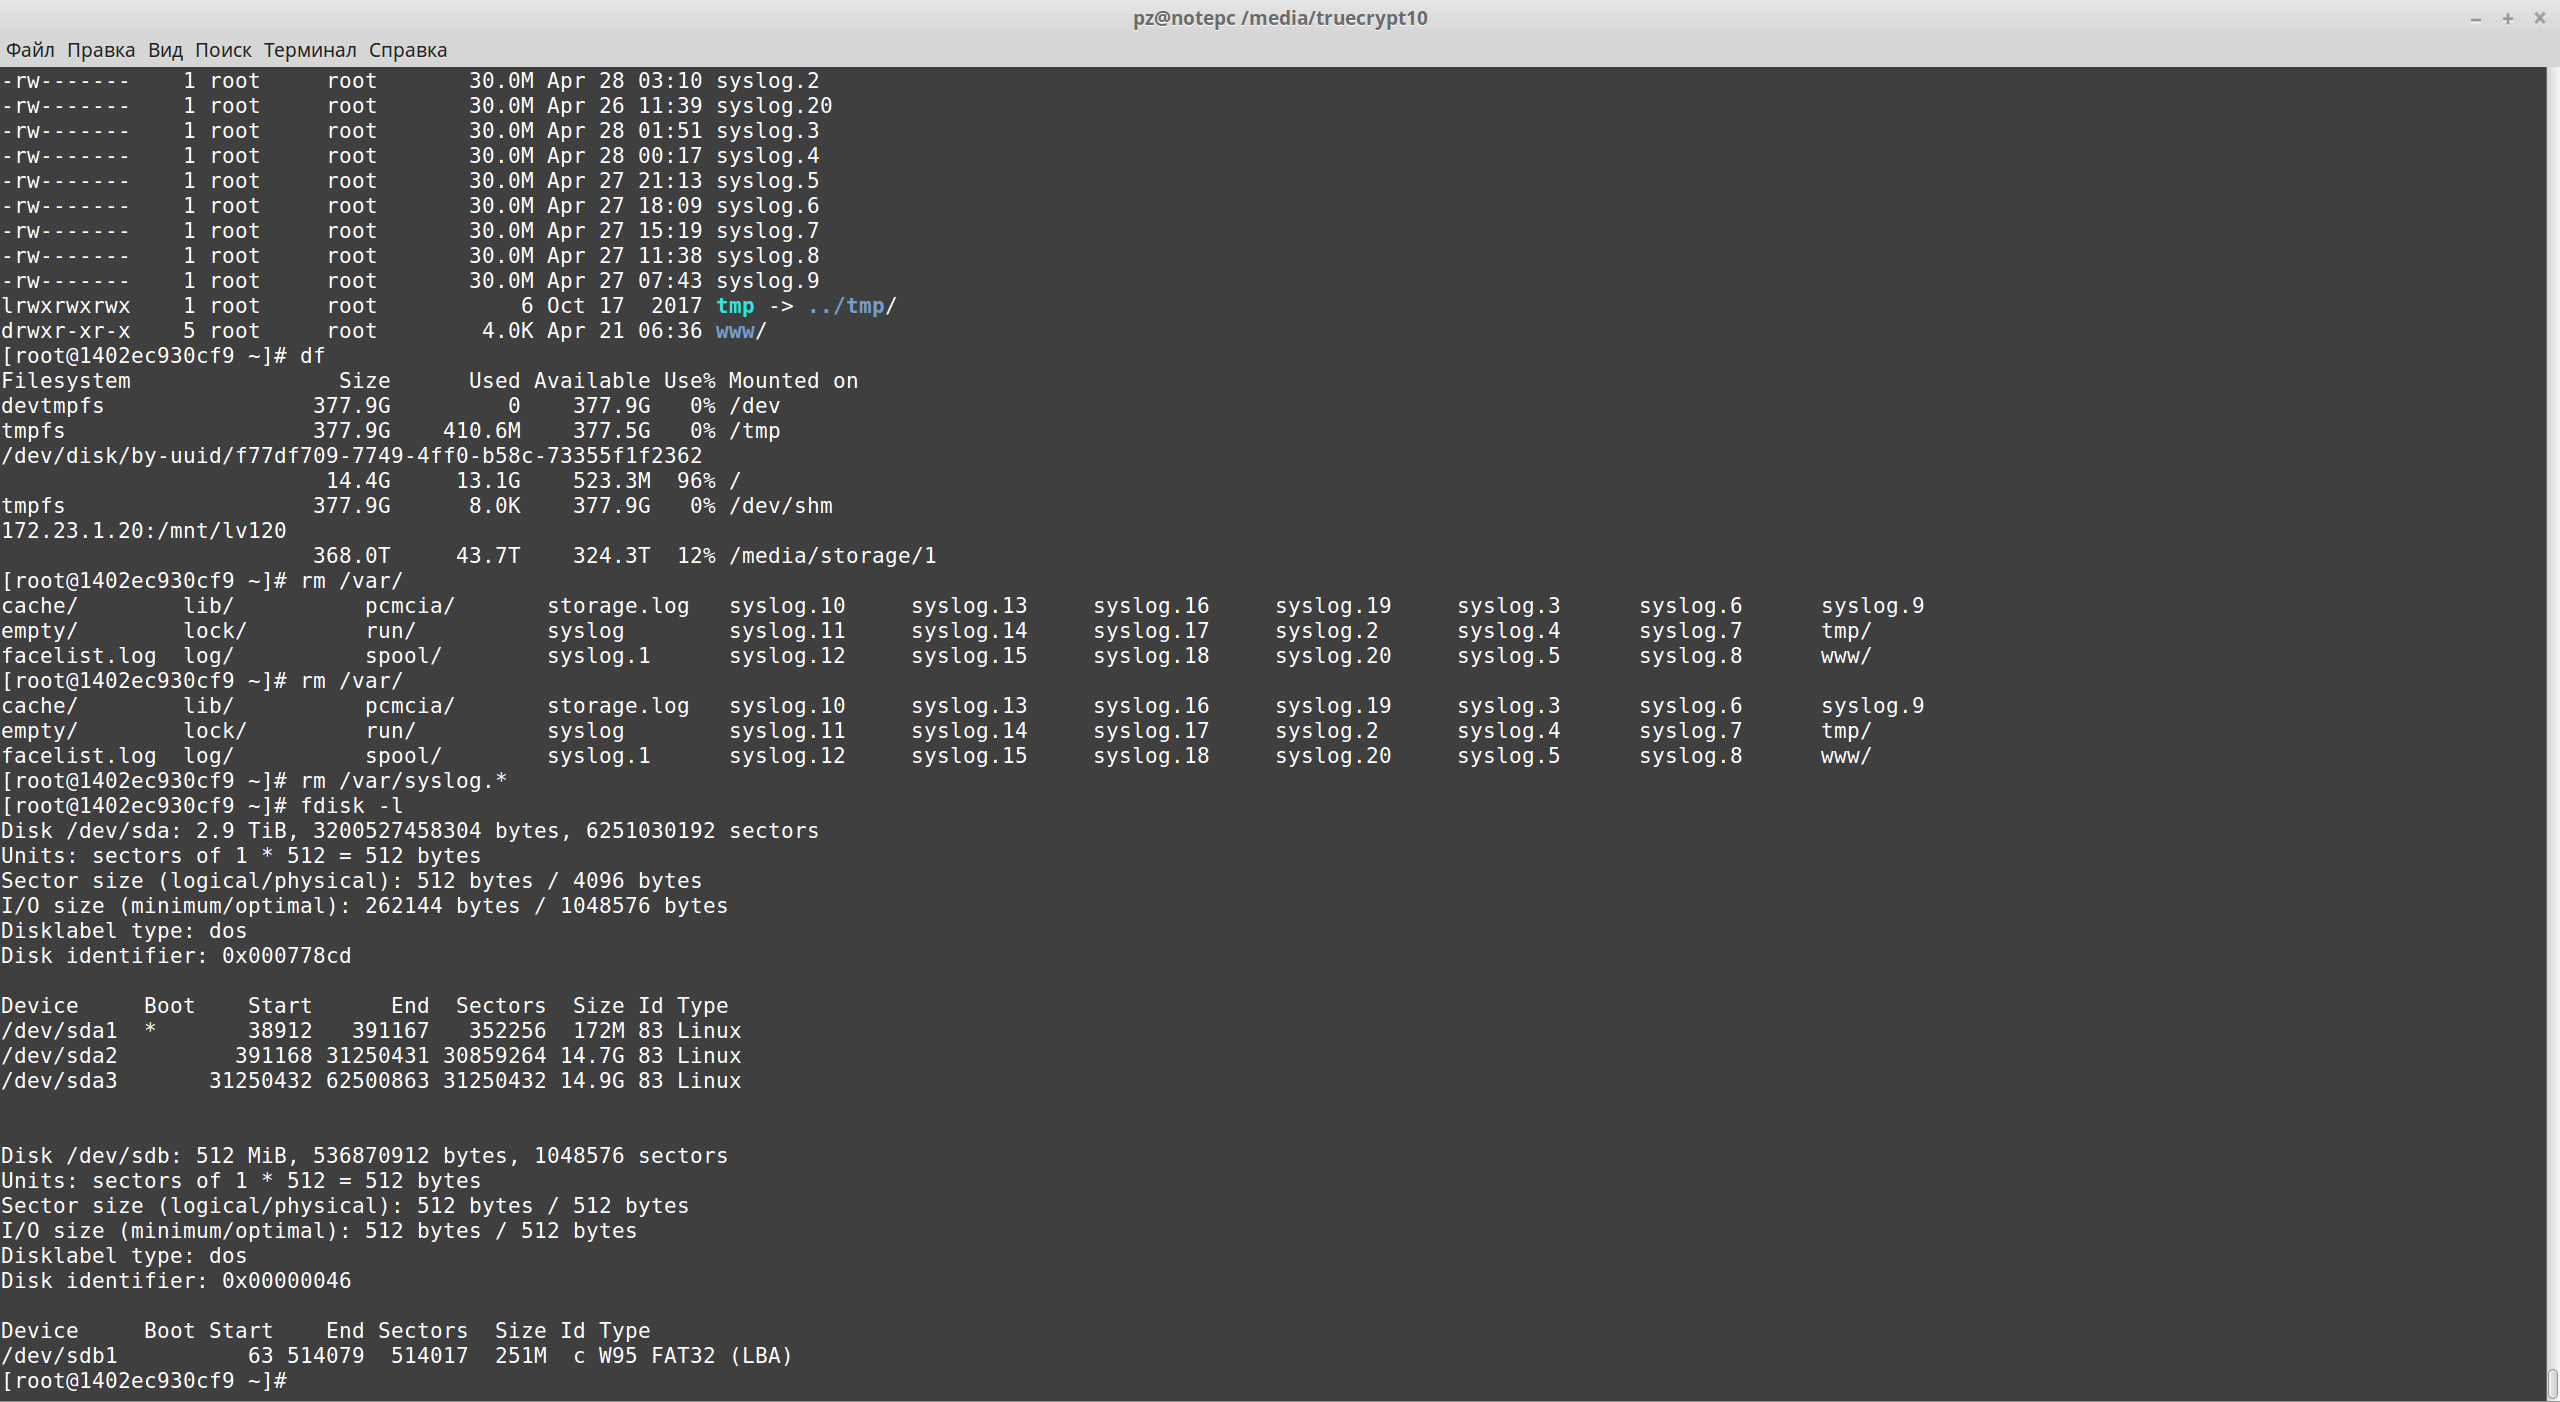Click 'spool/' in second completion list
This screenshot has width=2560, height=1402.
404,756
